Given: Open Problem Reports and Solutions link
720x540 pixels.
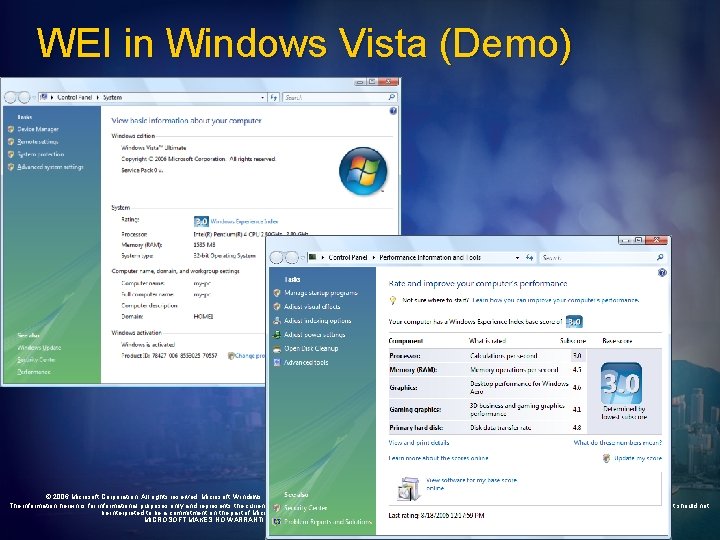Looking at the screenshot, I should tap(328, 522).
